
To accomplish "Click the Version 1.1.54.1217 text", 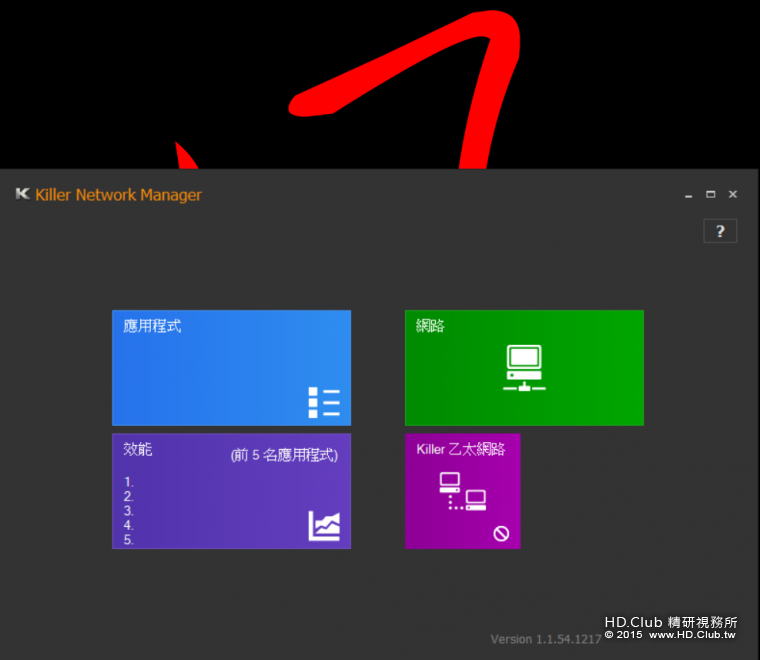I will coord(546,639).
